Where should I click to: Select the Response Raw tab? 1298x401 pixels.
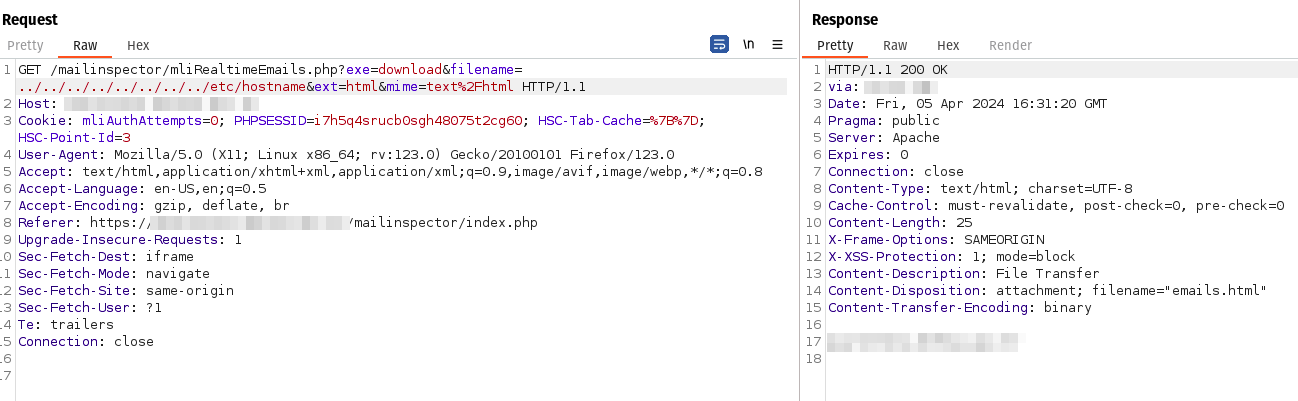(x=895, y=45)
